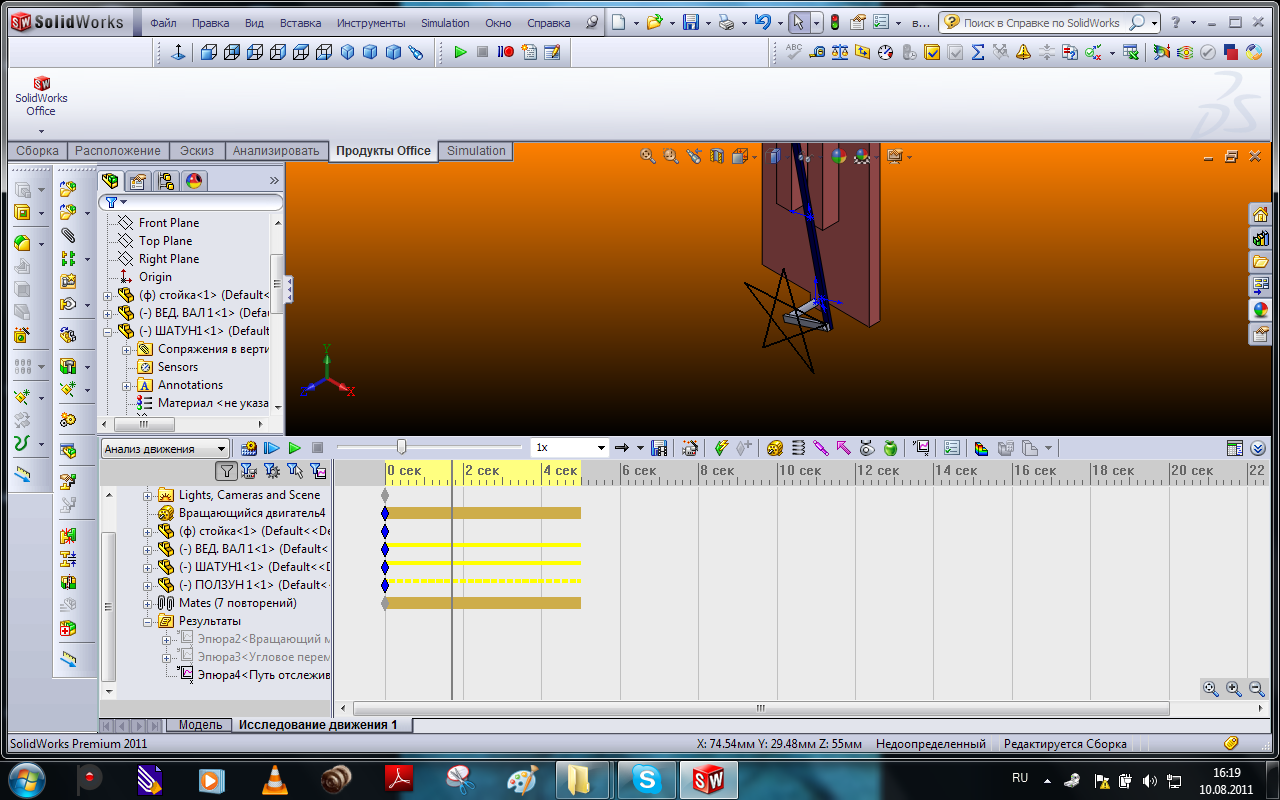Click SolidWorks Office button in ribbon

pos(41,97)
